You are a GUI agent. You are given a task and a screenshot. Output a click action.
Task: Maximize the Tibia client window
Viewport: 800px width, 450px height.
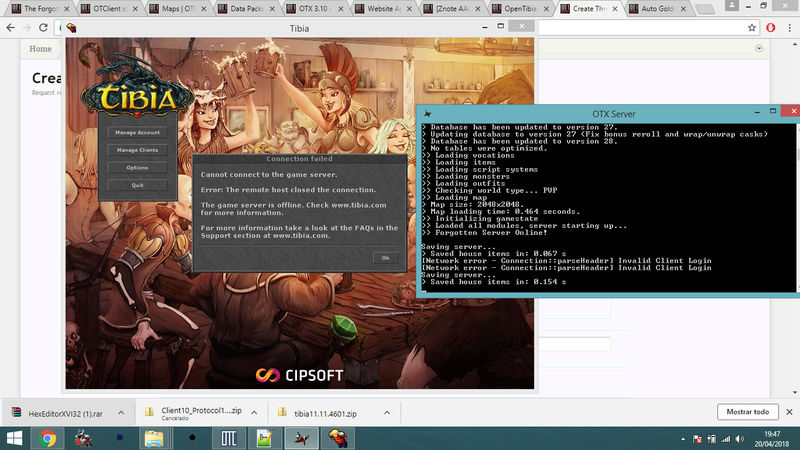501,26
